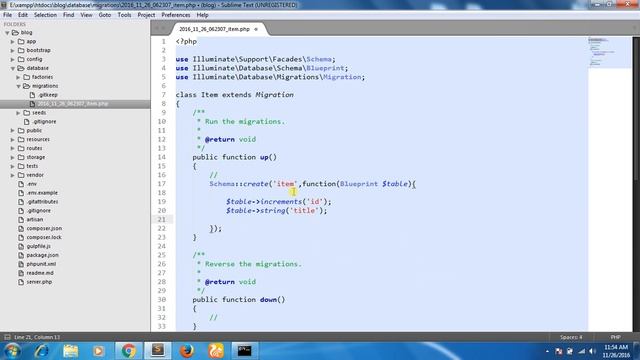This screenshot has width=640, height=360.
Task: Open the Project menu
Action: click(x=146, y=15)
